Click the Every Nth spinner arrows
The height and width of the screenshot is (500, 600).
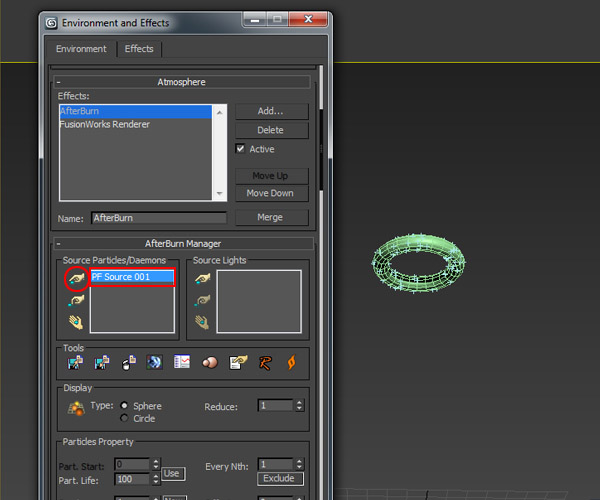pos(300,464)
